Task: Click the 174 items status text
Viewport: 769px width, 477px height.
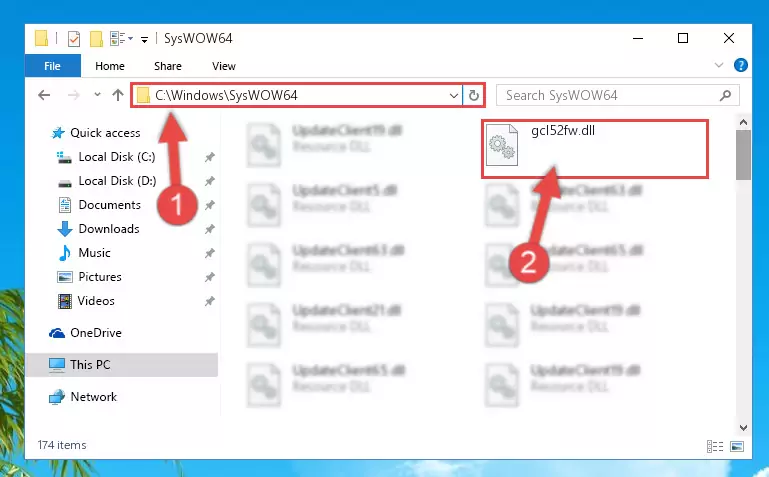Action: coord(62,445)
